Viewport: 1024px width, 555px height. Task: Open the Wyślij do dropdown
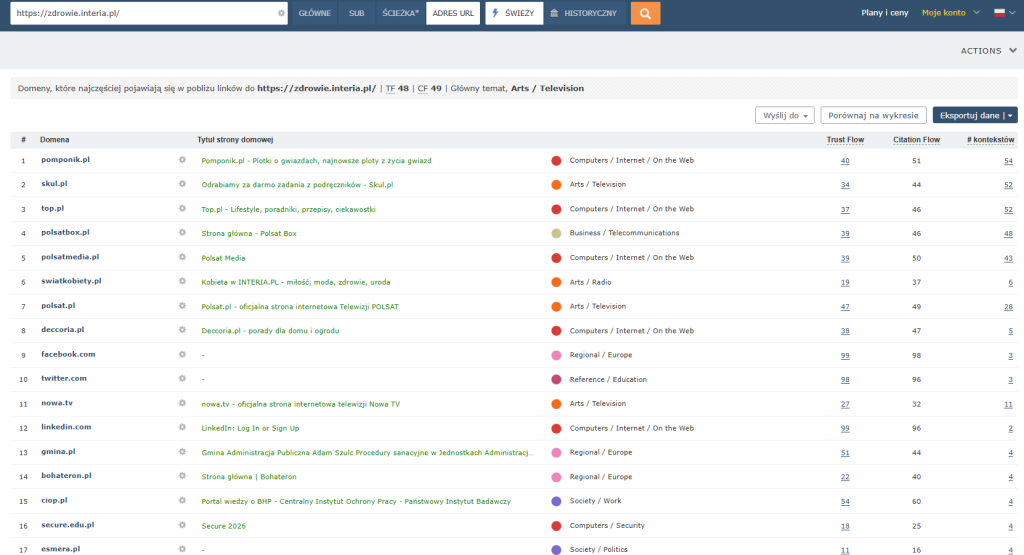785,116
